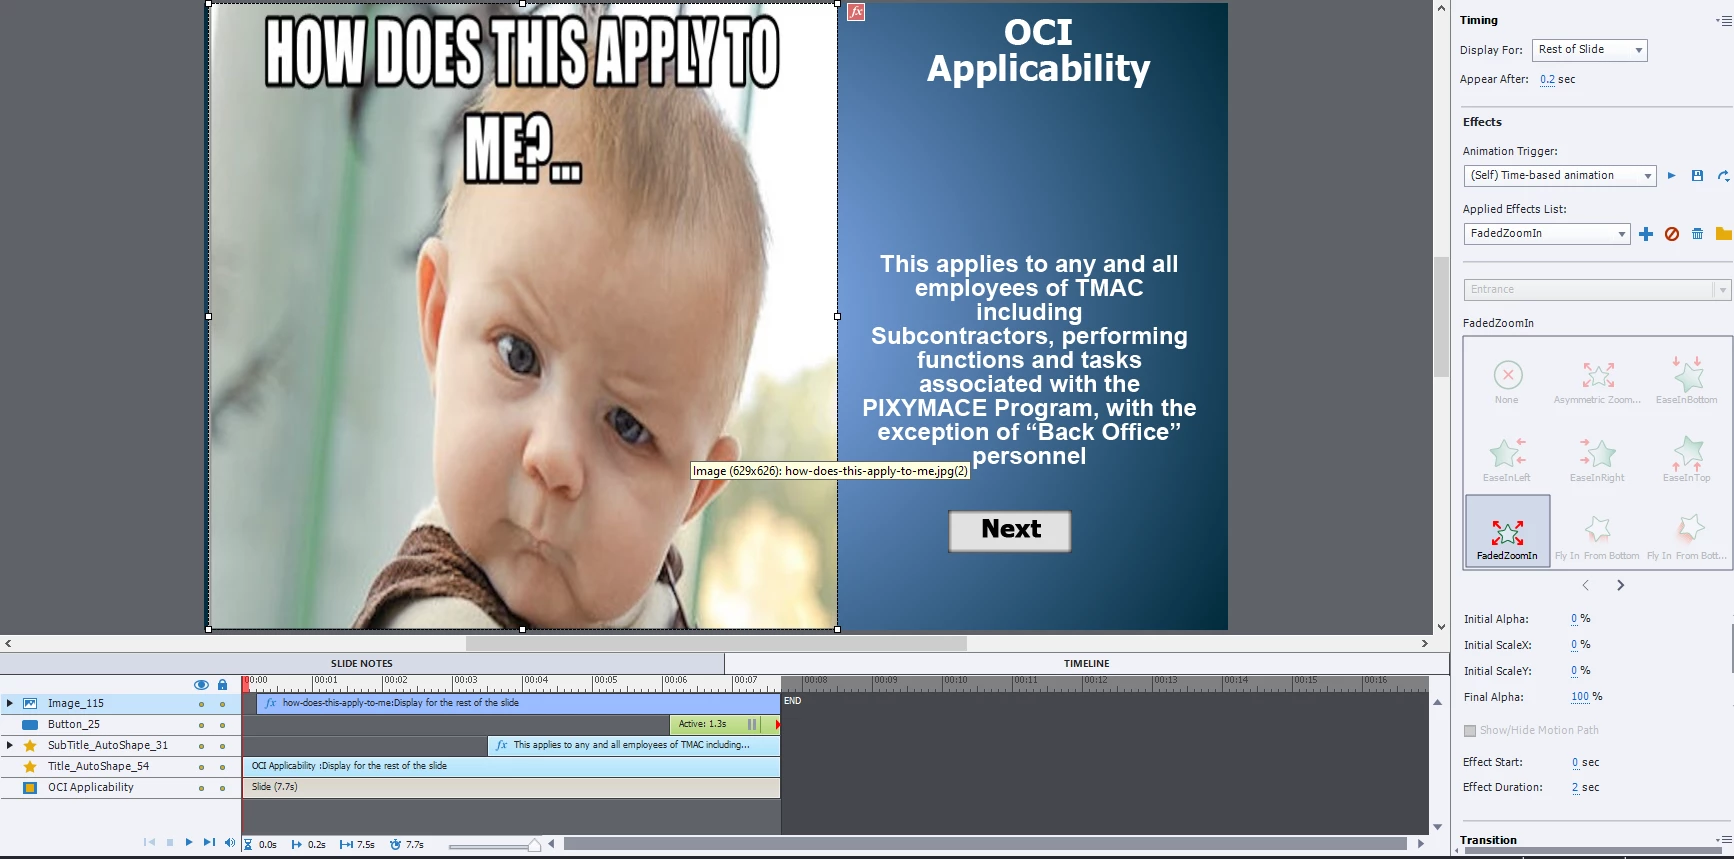1734x859 pixels.
Task: Toggle visibility dot for Image_115
Action: coord(201,704)
